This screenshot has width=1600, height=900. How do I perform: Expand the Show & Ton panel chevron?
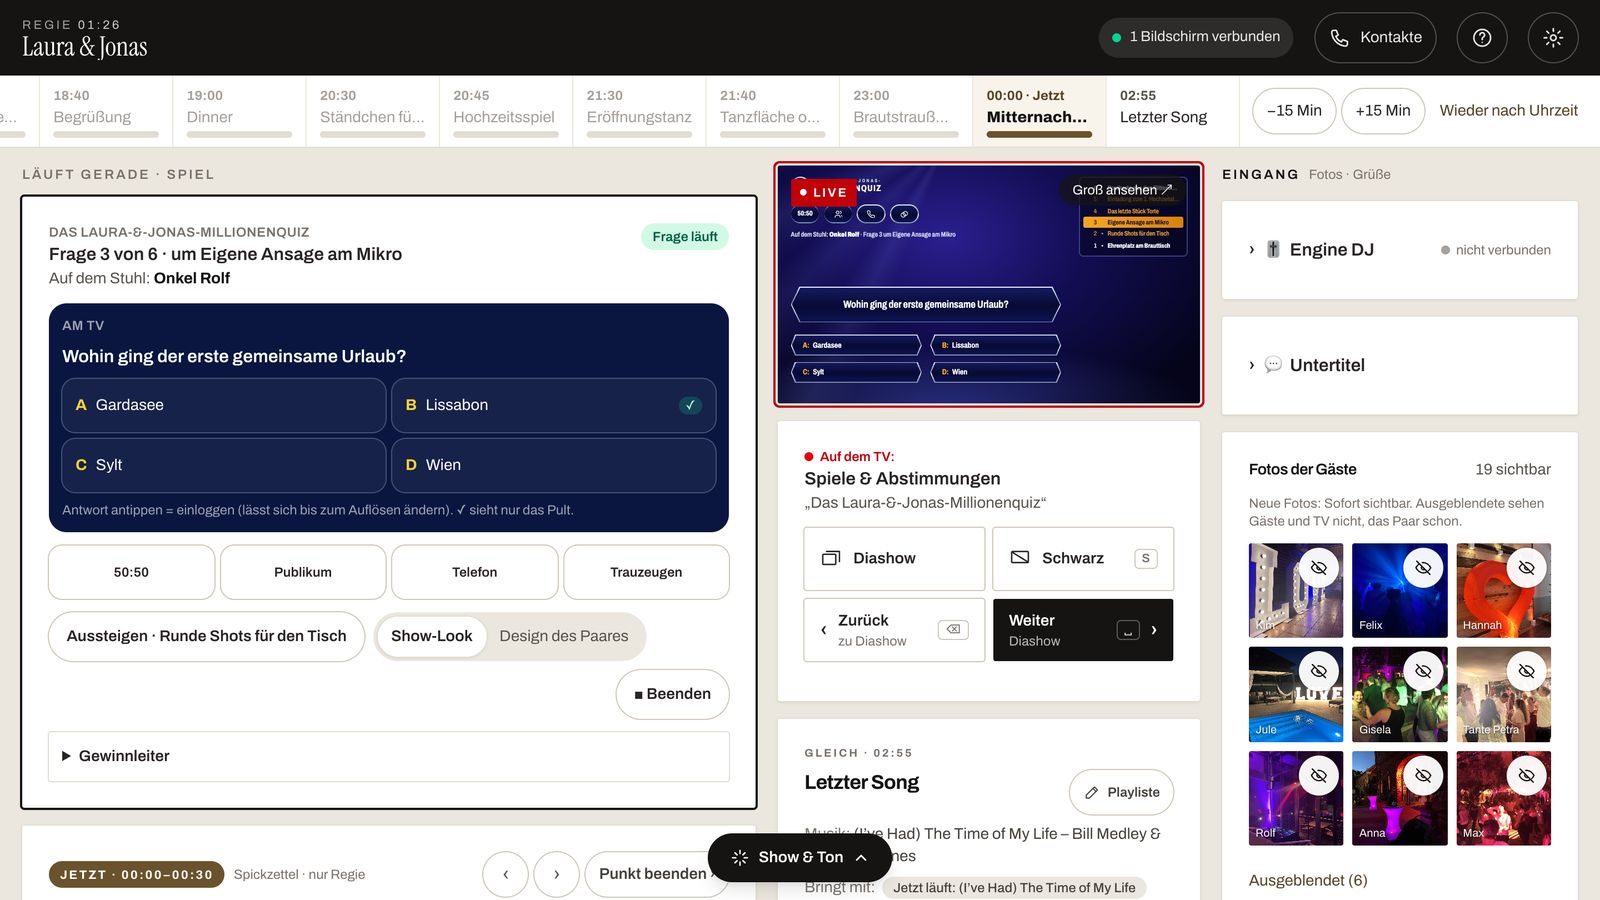(x=861, y=857)
